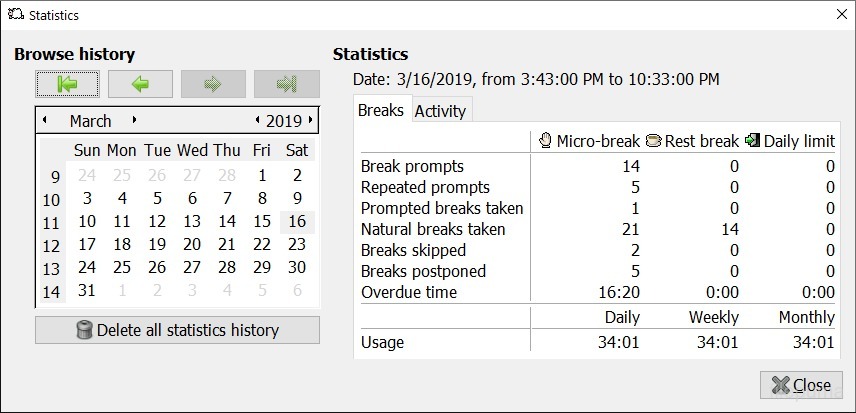
Task: Switch to the Activity tab
Action: pyautogui.click(x=440, y=111)
